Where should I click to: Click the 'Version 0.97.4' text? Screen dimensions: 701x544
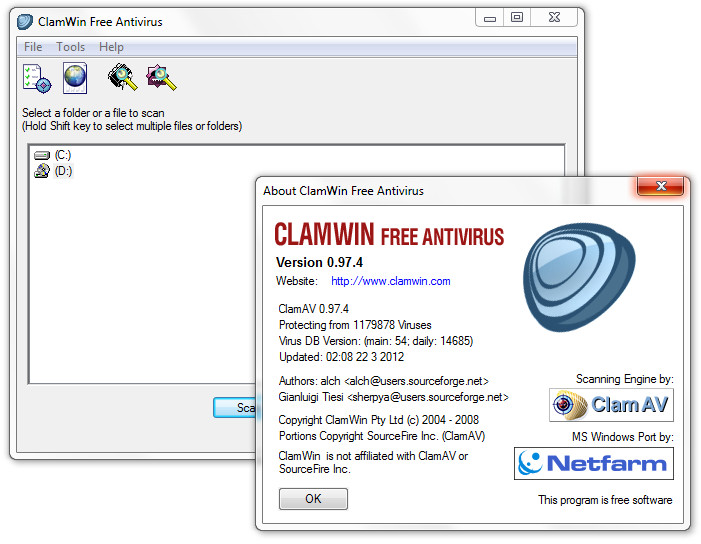point(319,262)
